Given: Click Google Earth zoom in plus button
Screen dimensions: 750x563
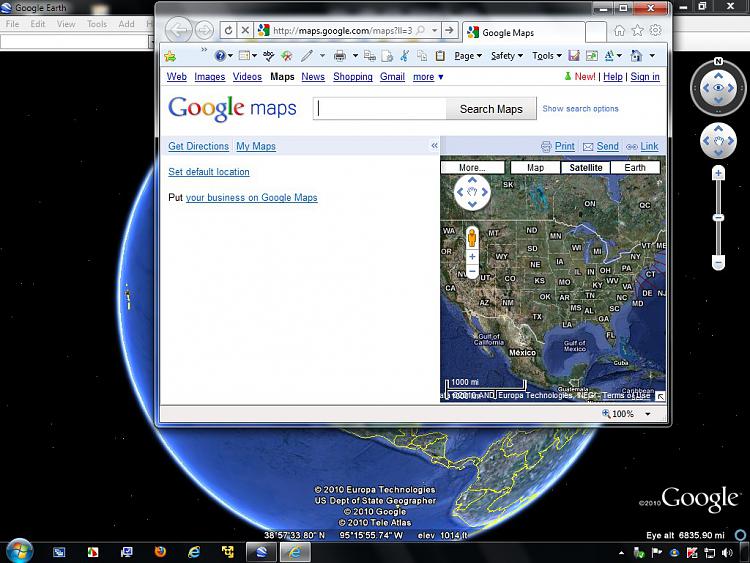Looking at the screenshot, I should (x=718, y=173).
